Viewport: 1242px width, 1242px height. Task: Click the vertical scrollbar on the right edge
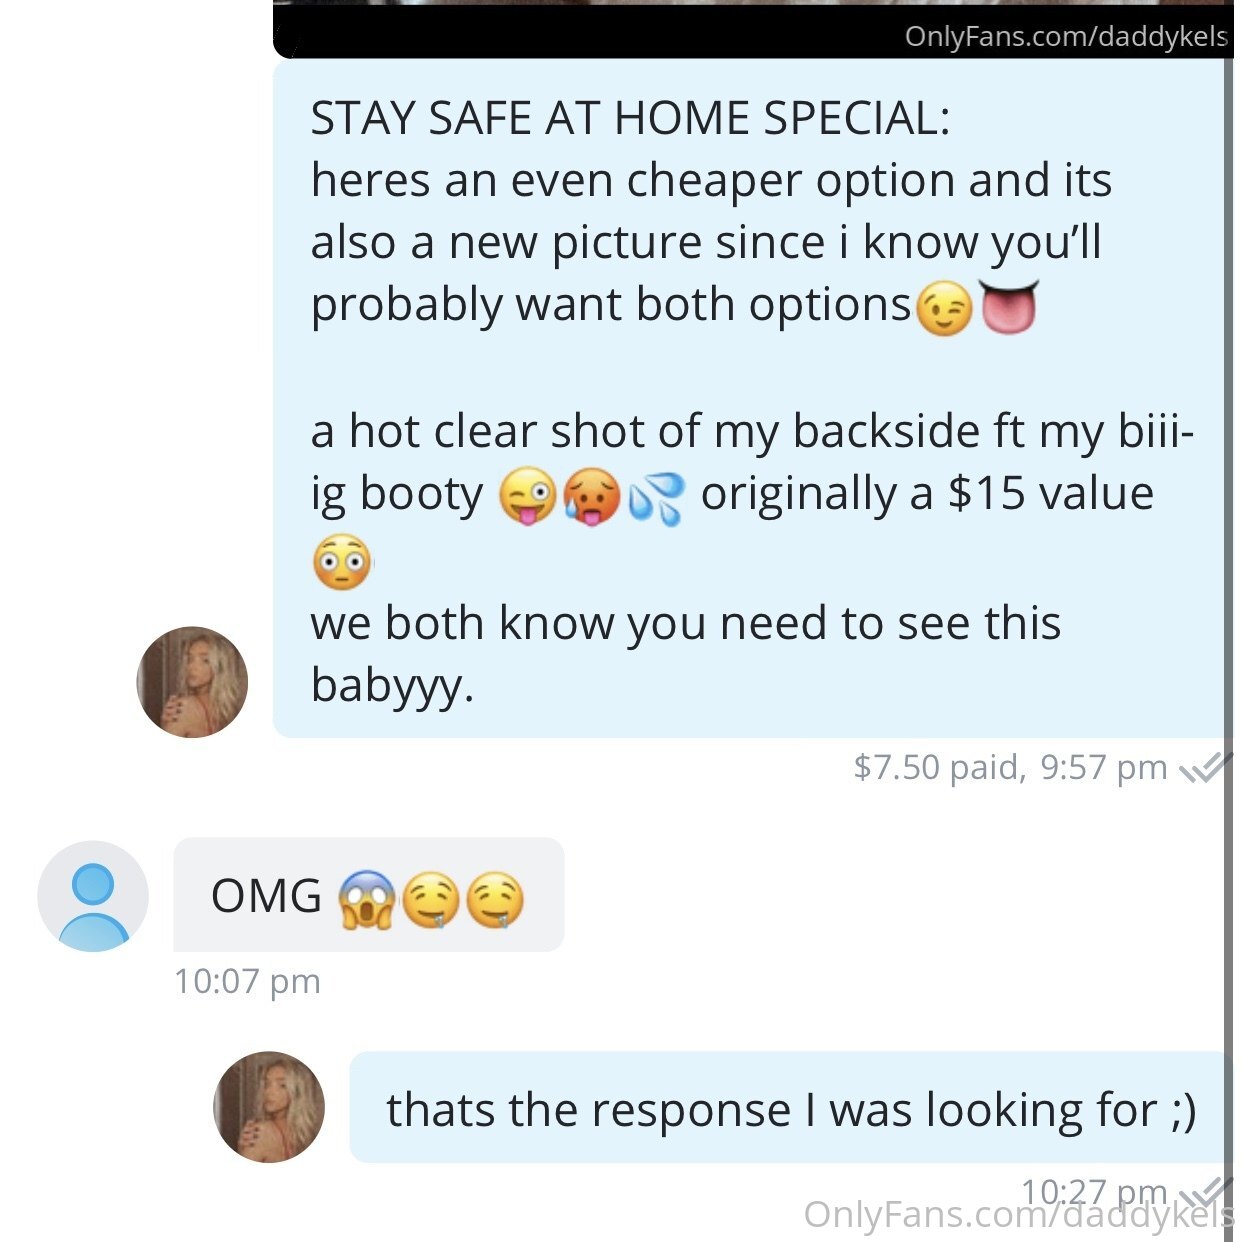[x=1228, y=620]
